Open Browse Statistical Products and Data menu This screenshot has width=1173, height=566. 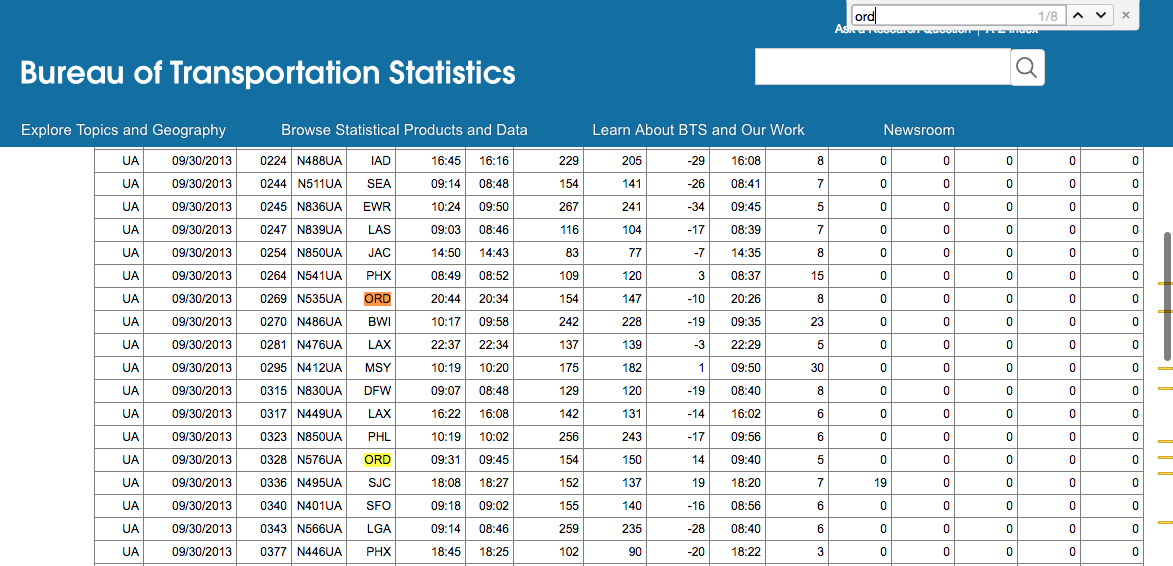pos(404,130)
